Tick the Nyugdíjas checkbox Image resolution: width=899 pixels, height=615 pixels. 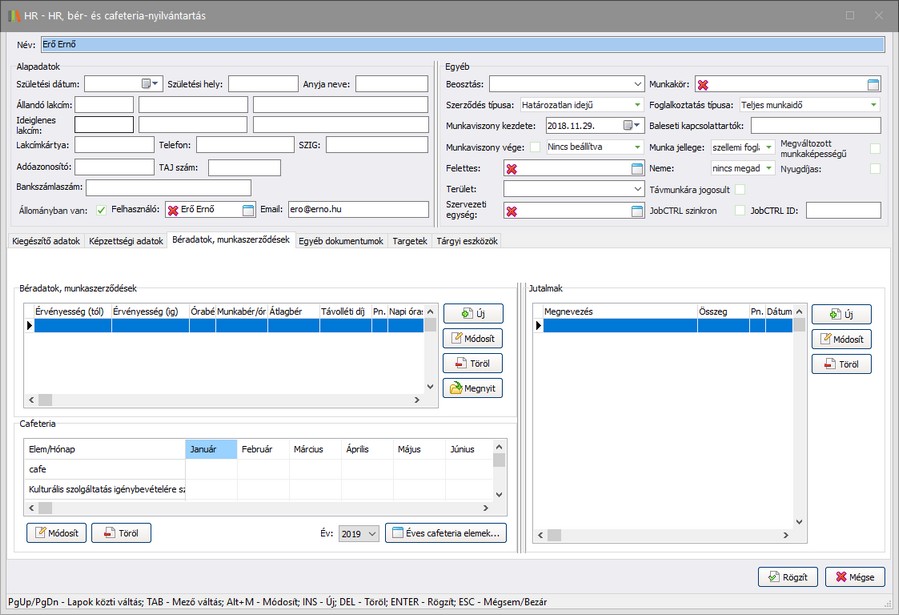point(875,168)
